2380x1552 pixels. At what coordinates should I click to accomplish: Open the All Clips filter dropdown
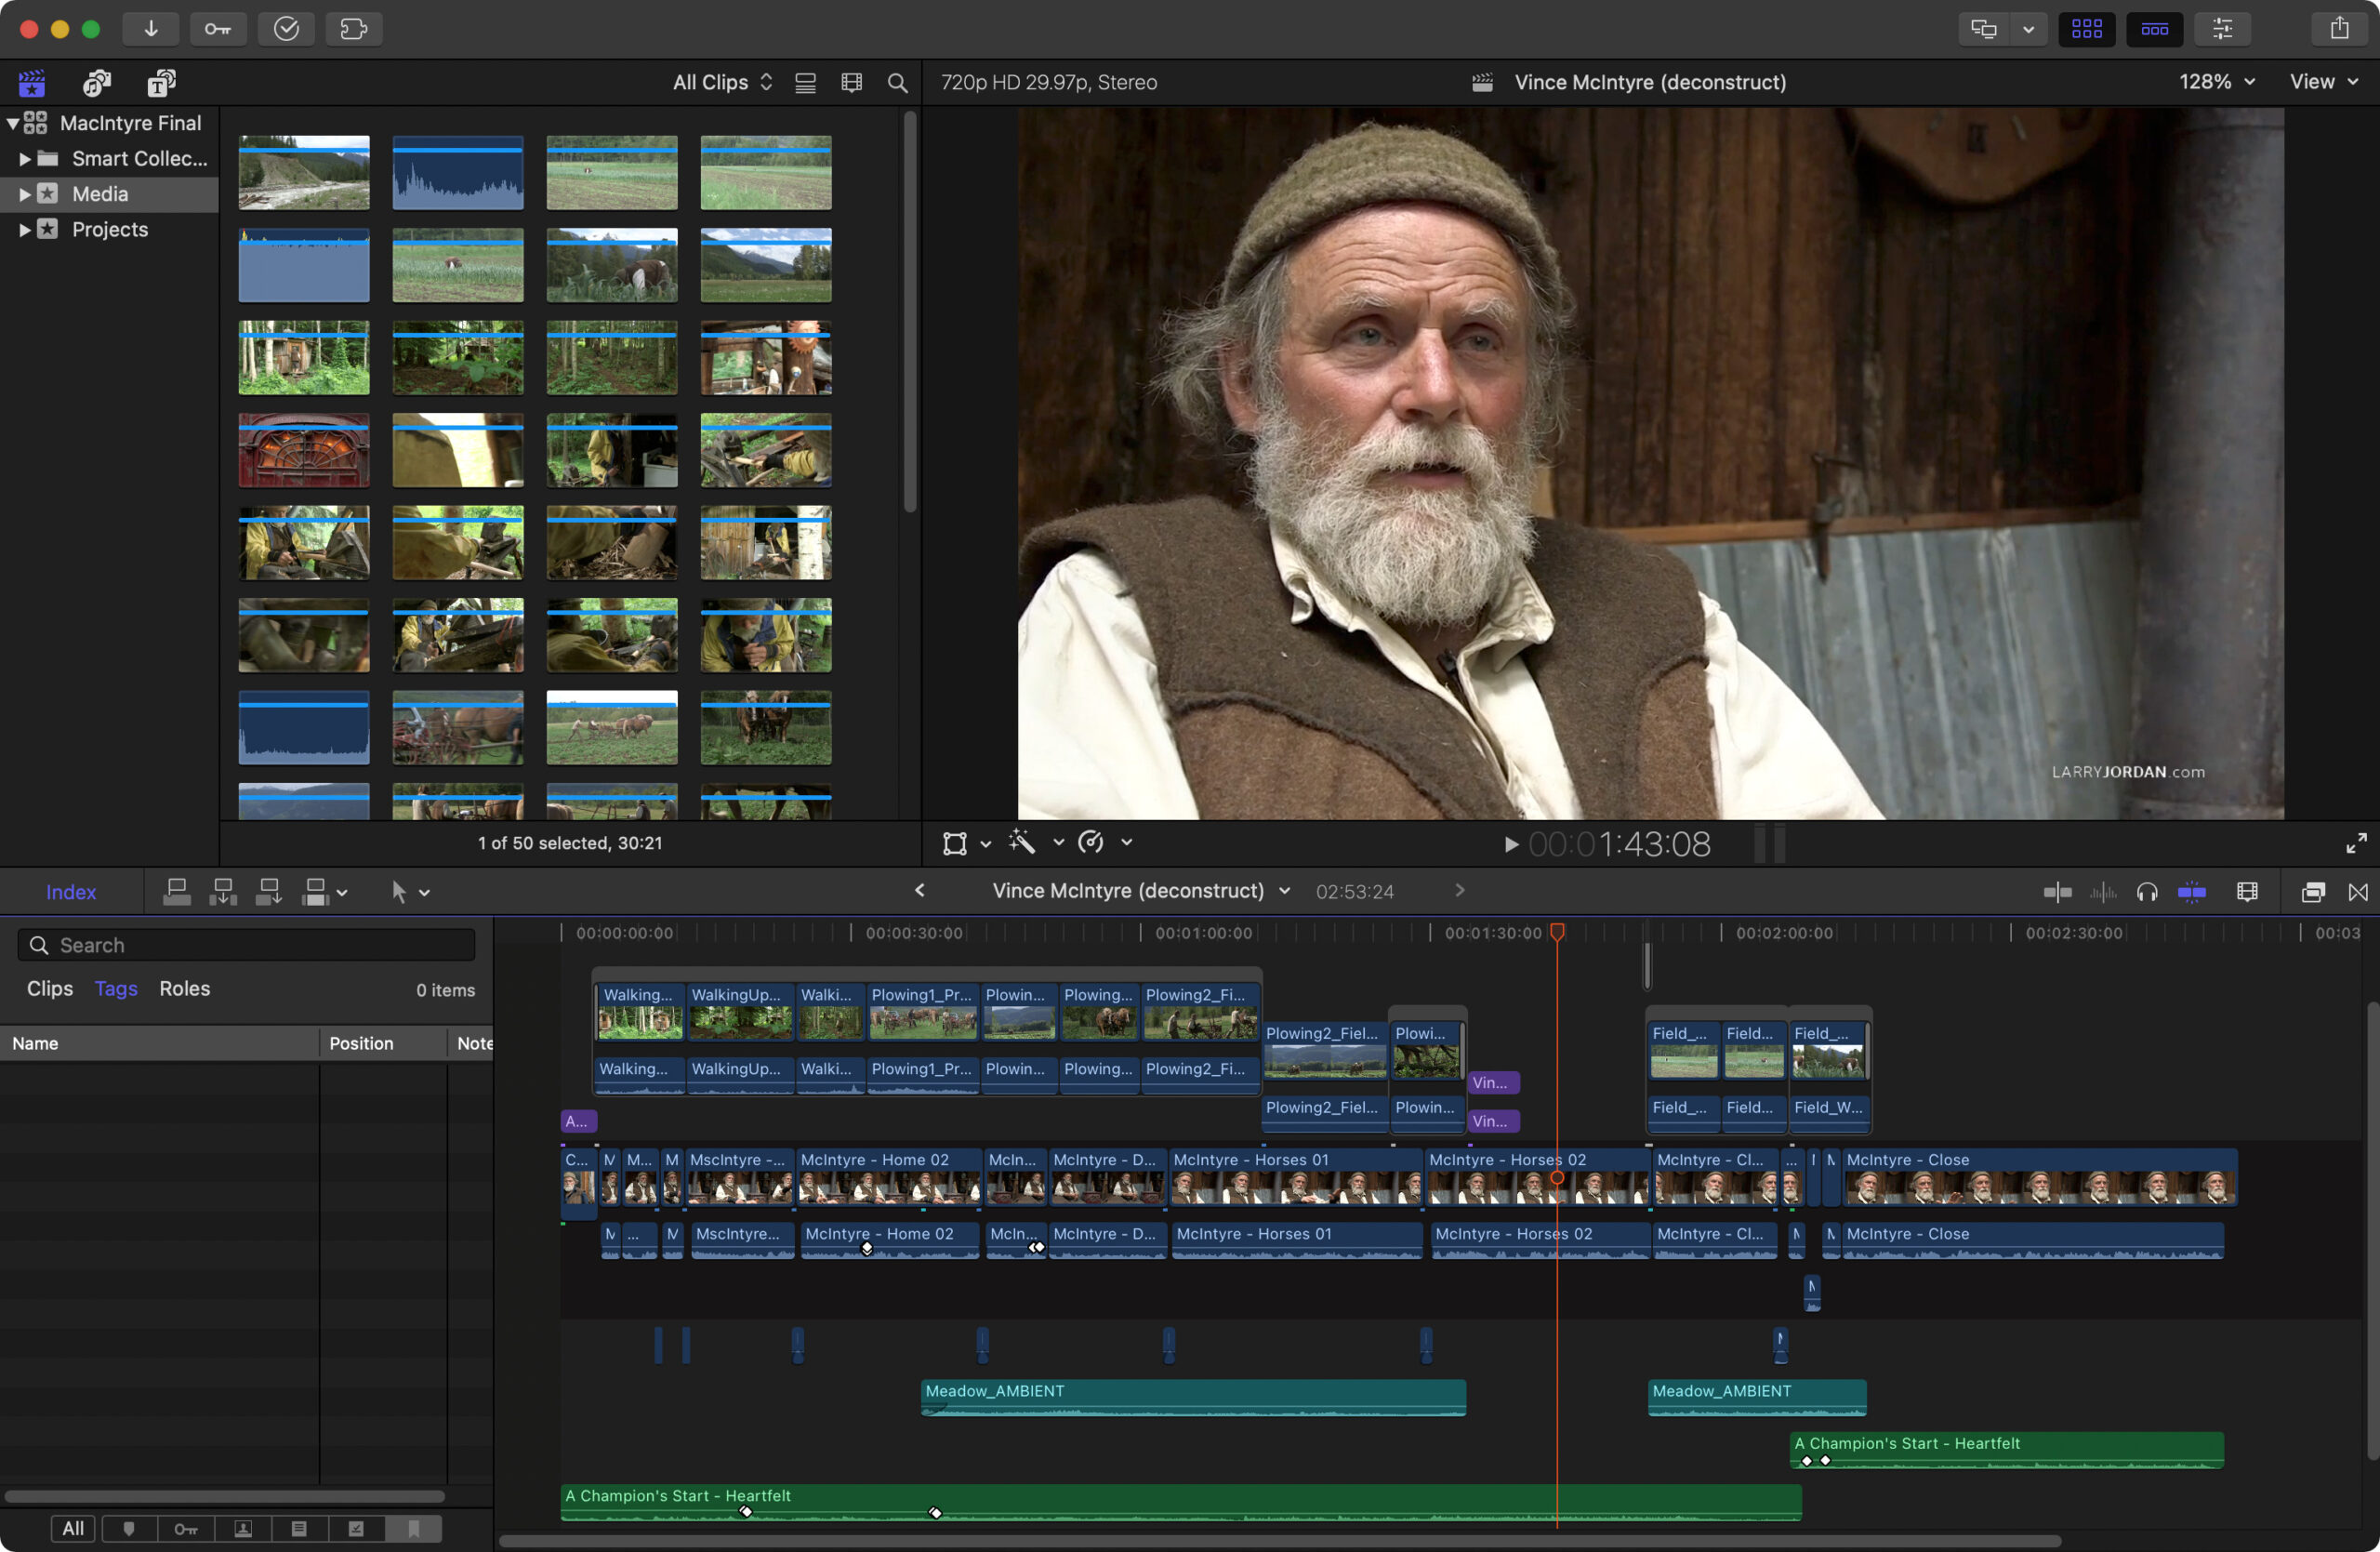pyautogui.click(x=722, y=82)
